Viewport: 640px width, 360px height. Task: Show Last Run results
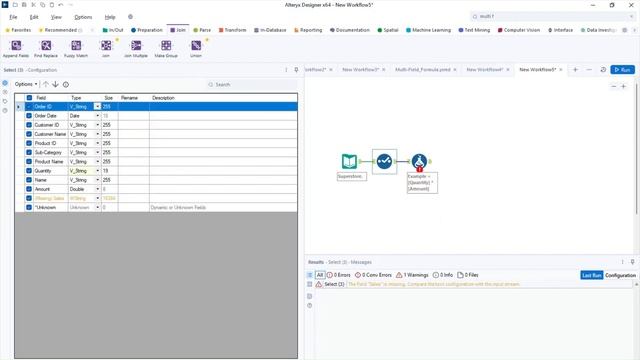pos(591,275)
